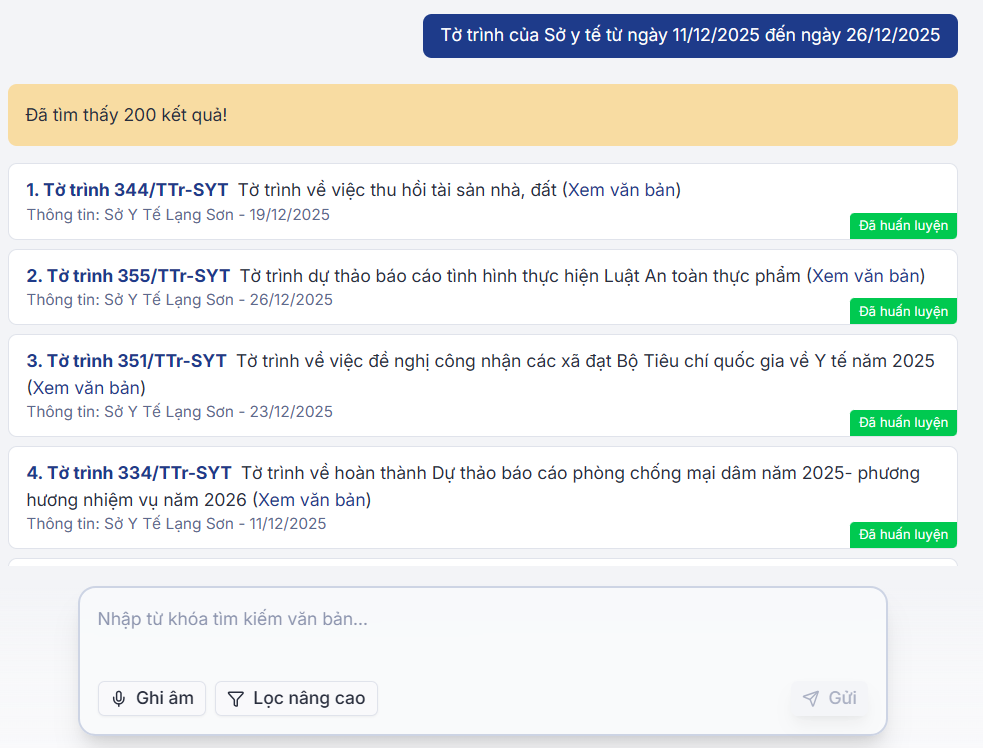The width and height of the screenshot is (983, 748).
Task: Open Tờ trình 355/TTr-SYT document title
Action: (129, 276)
